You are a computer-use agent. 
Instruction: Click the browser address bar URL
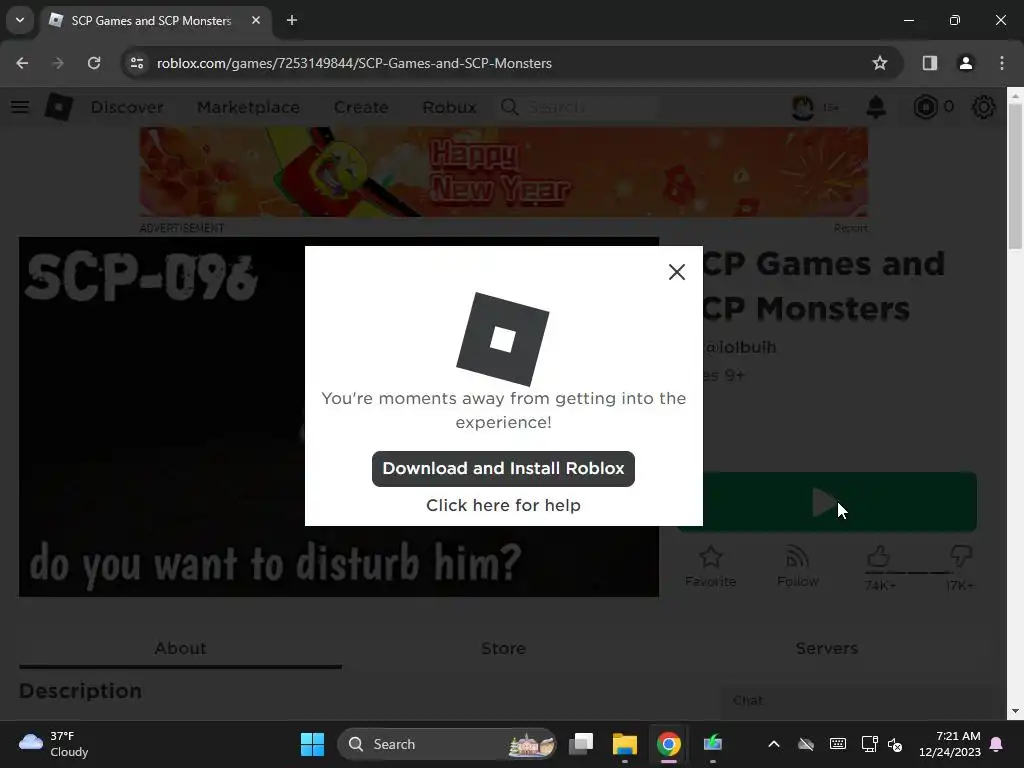coord(354,63)
